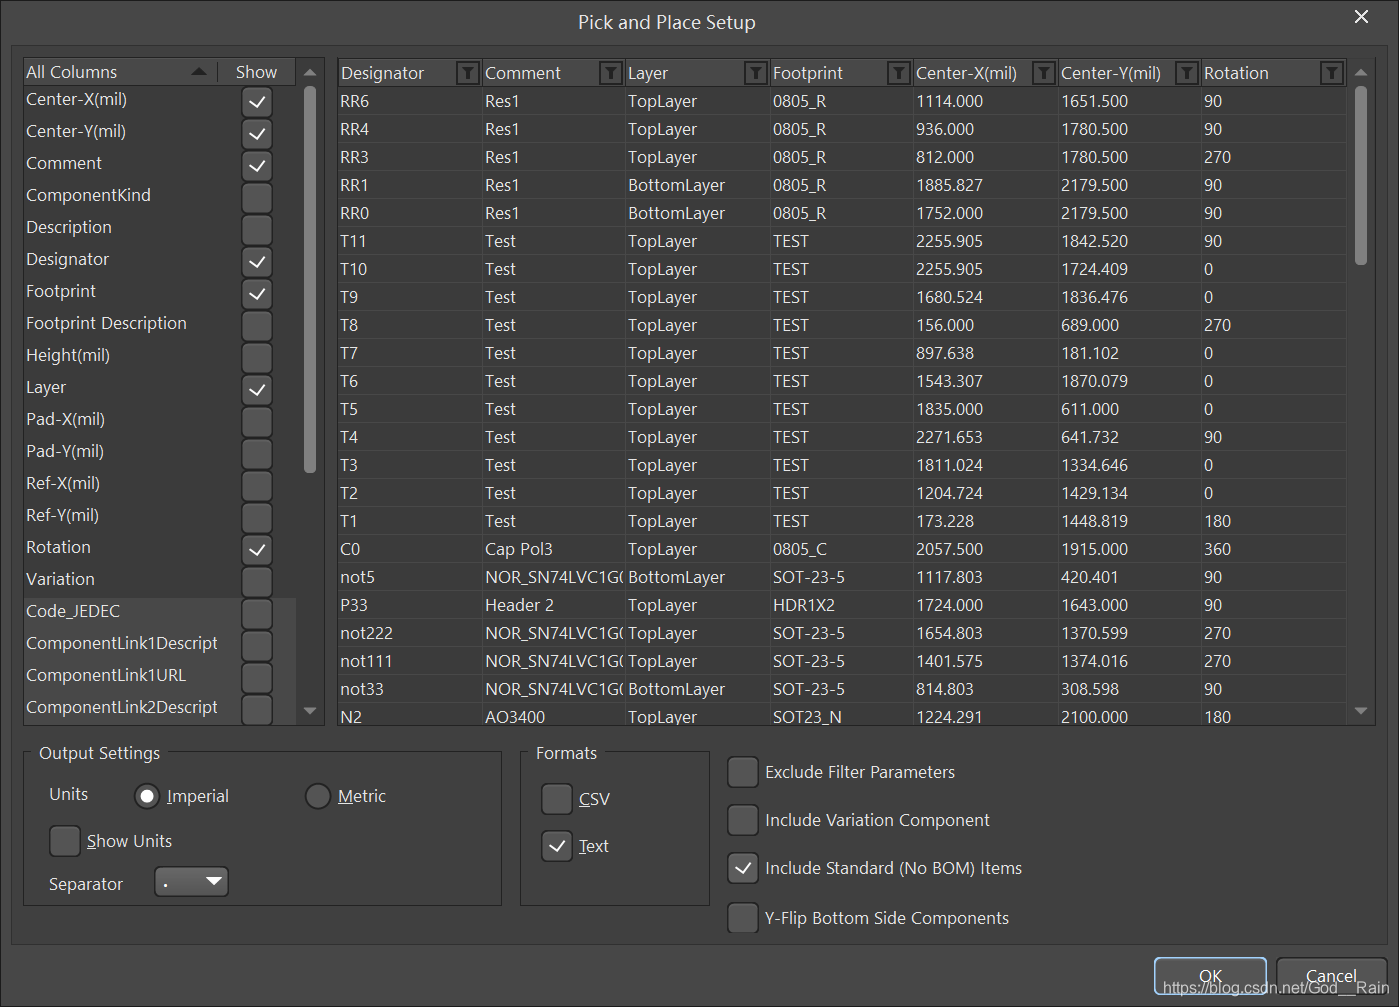
Task: Click up arrow of column list scrollbar
Action: pos(310,72)
